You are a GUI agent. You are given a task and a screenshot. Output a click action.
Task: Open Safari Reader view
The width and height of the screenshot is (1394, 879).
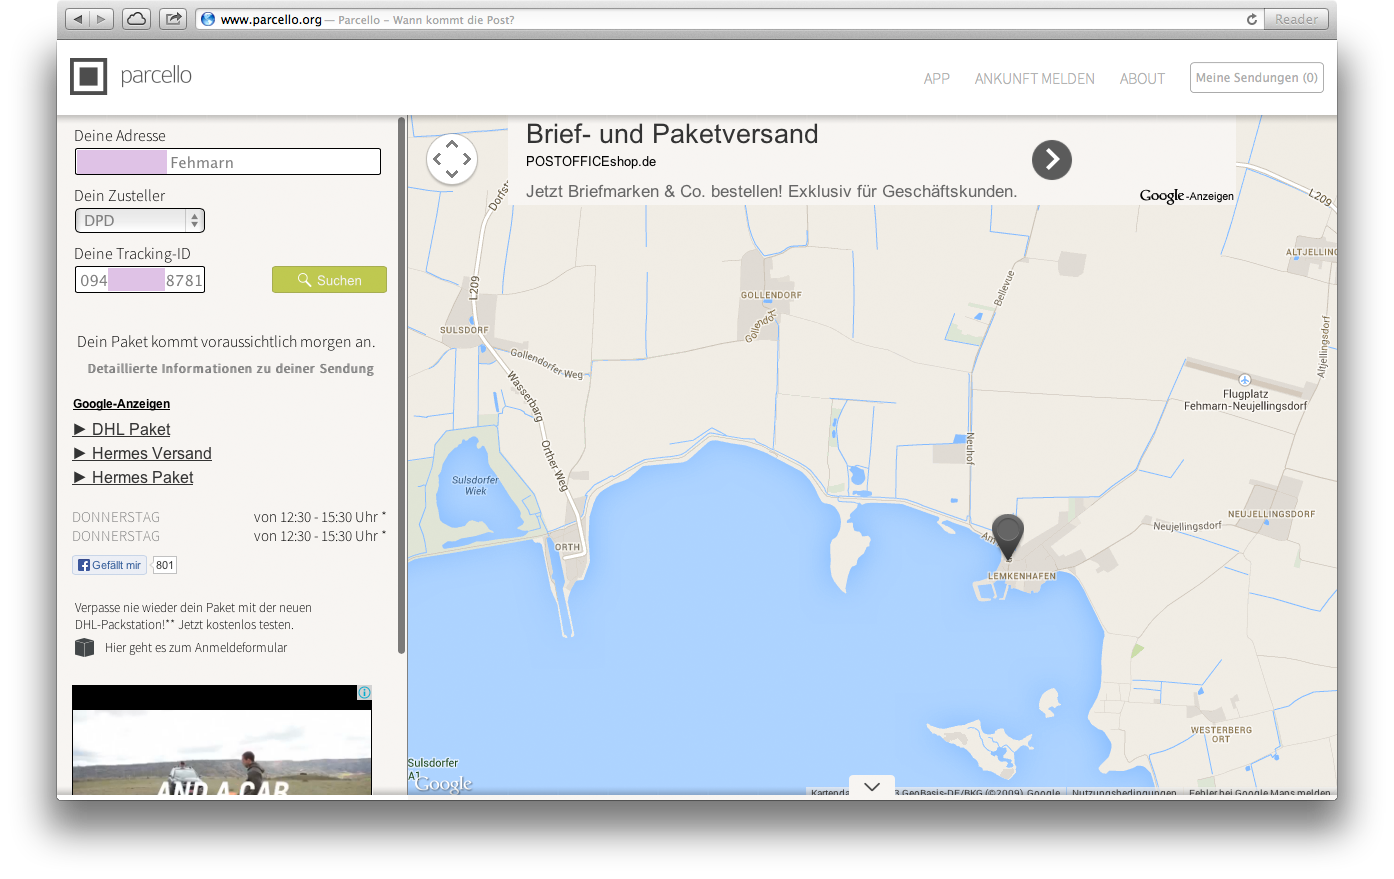click(1296, 19)
